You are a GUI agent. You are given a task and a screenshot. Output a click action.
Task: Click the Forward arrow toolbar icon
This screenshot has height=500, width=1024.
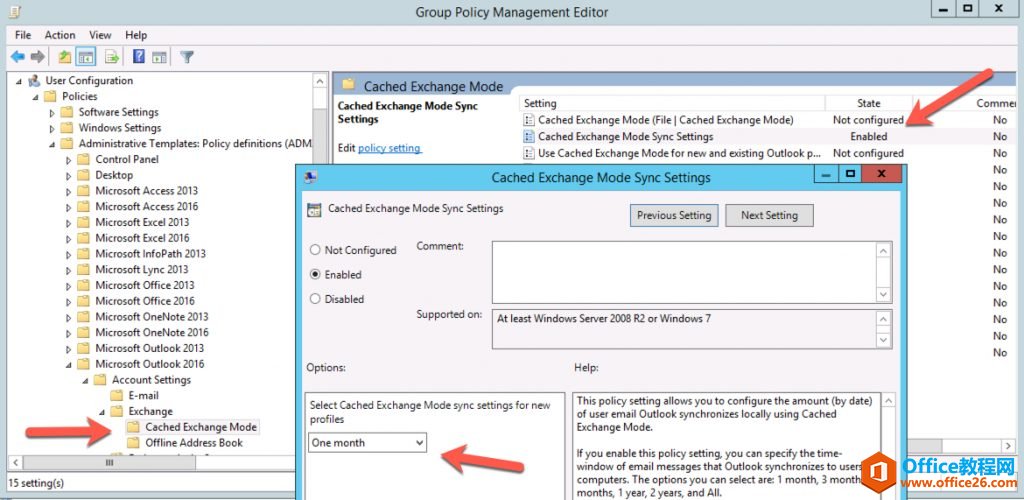point(37,56)
